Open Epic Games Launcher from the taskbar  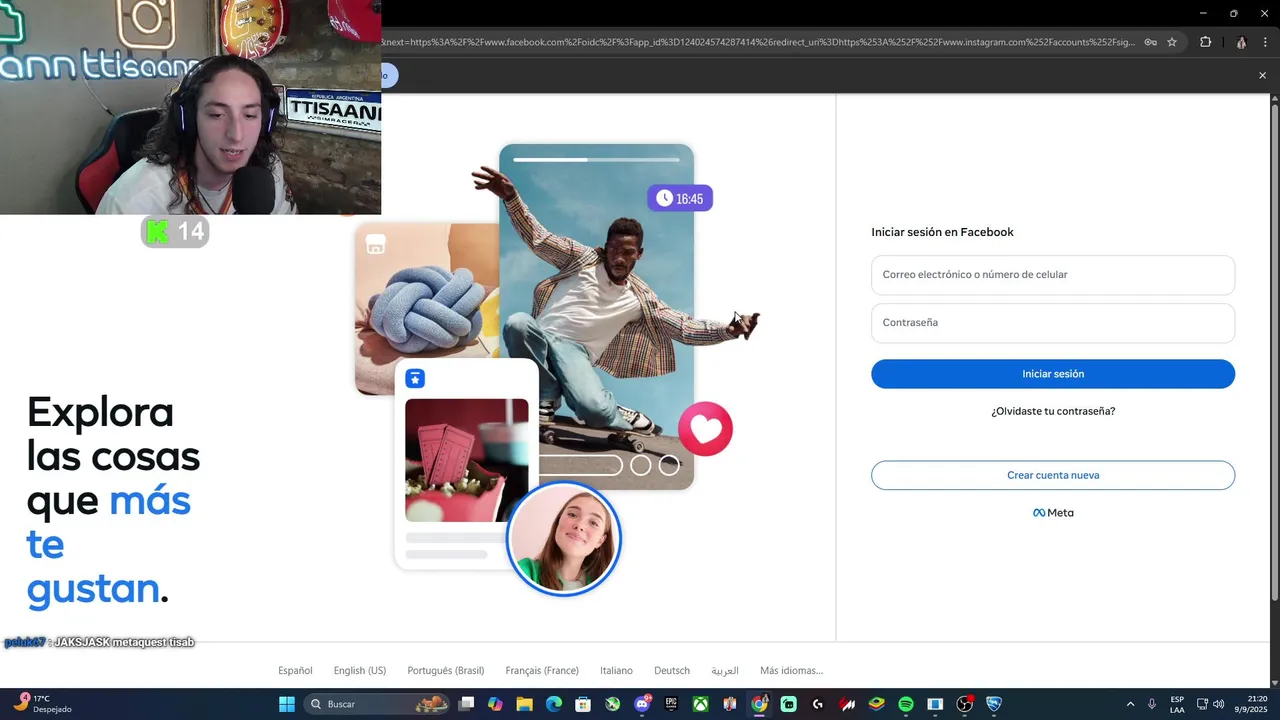pos(672,704)
